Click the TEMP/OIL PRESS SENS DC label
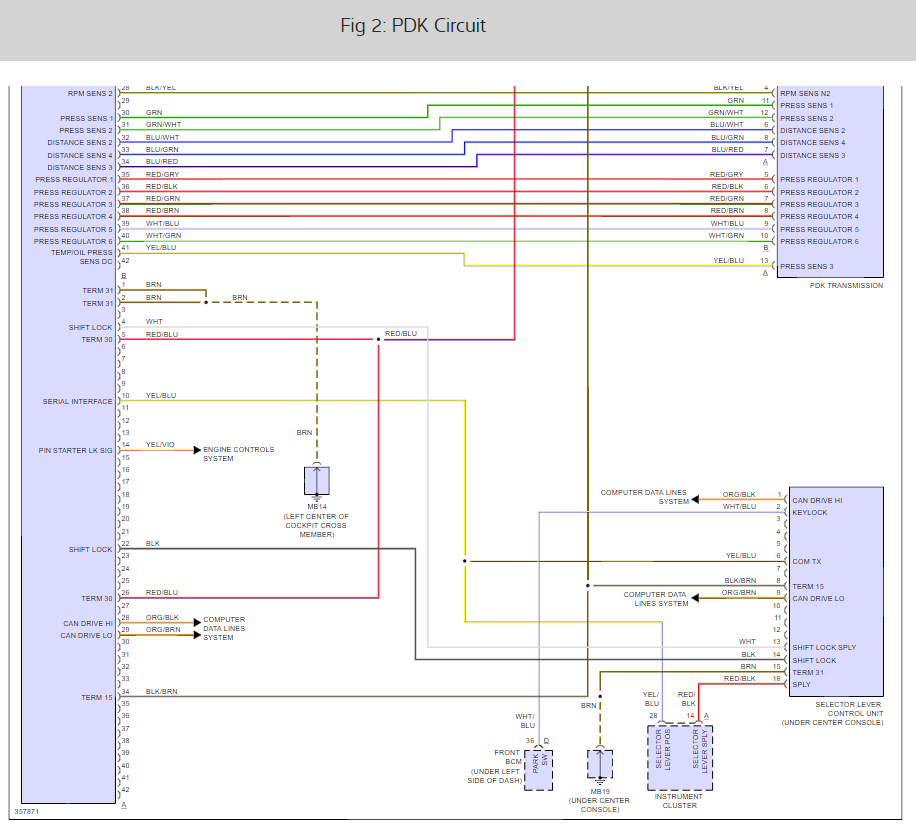916x837 pixels. [82, 257]
